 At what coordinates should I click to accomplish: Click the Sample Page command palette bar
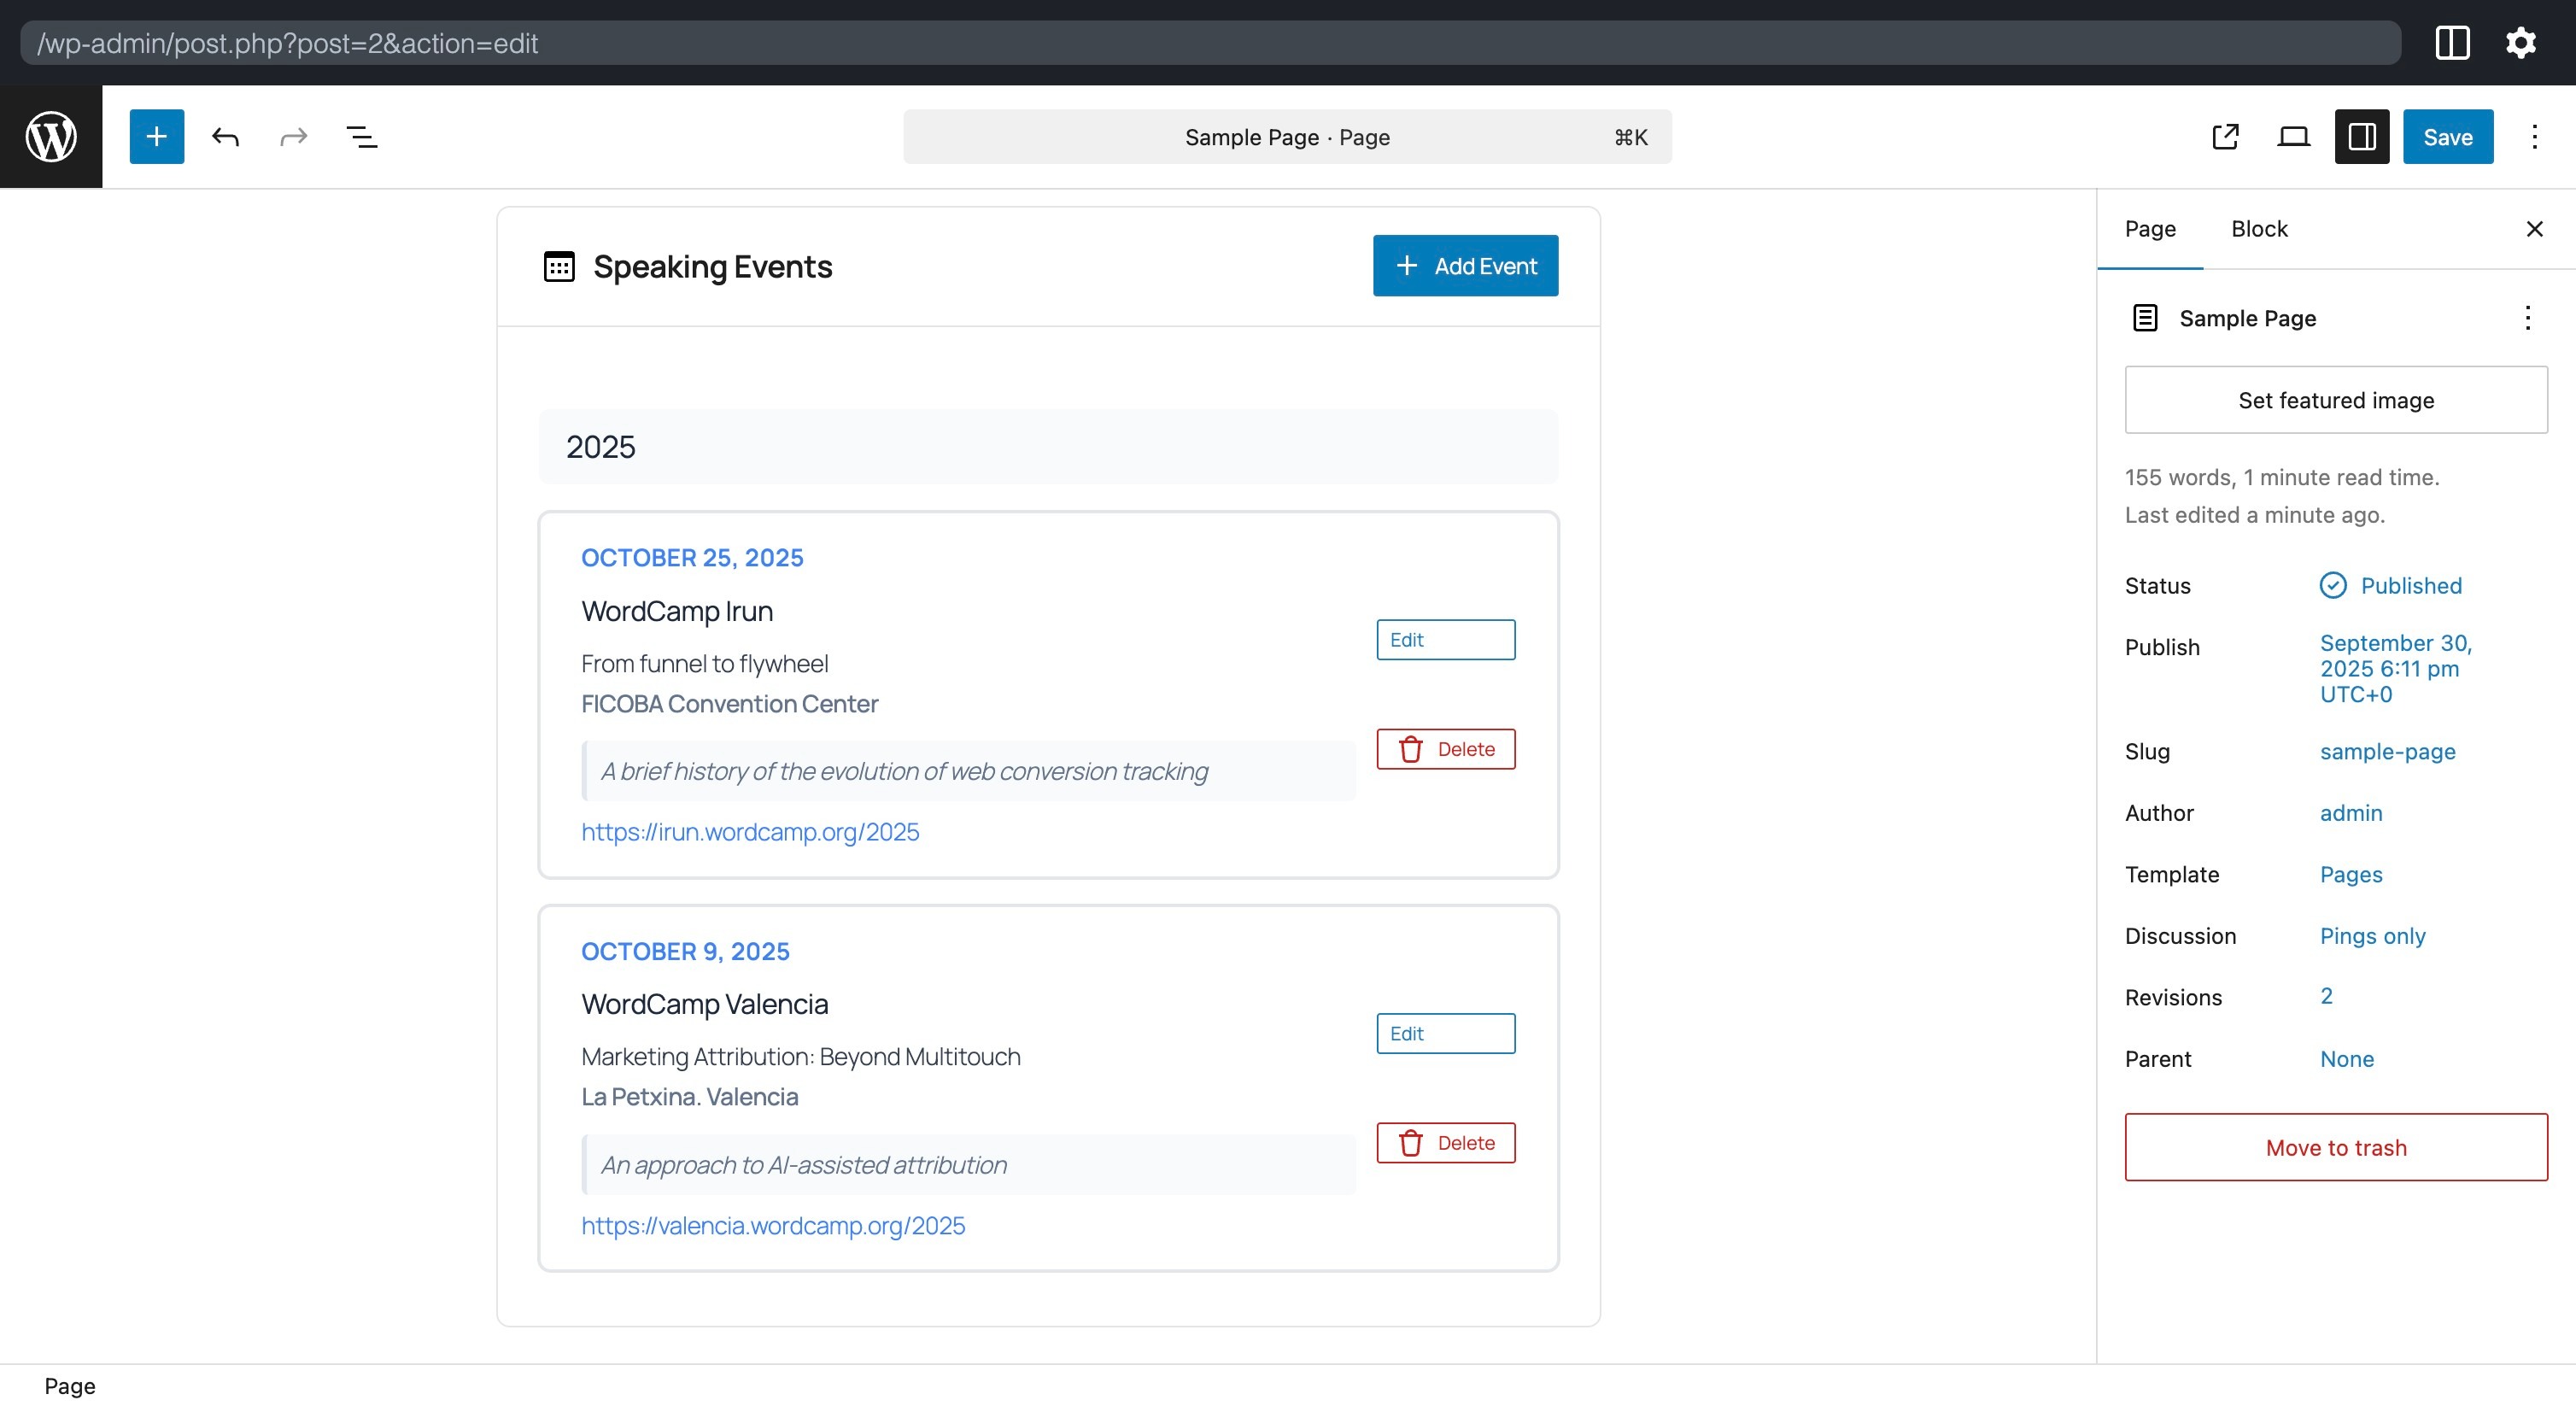coord(1286,137)
